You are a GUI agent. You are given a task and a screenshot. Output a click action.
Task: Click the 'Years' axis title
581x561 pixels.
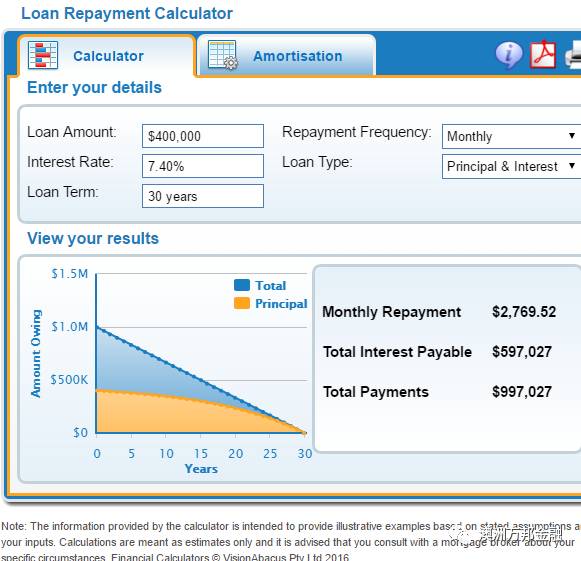click(201, 469)
